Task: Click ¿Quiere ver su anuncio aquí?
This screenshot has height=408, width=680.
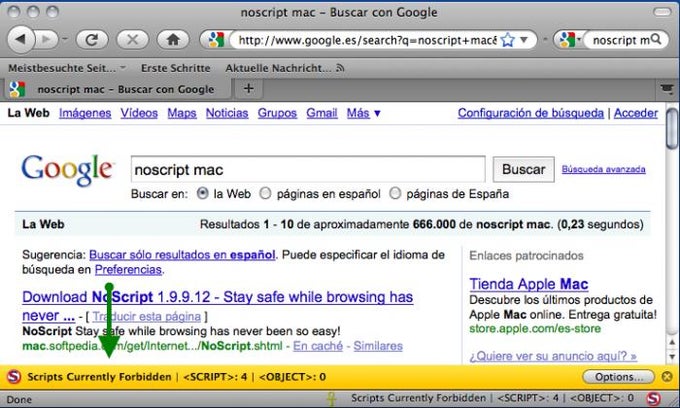Action: [x=553, y=356]
